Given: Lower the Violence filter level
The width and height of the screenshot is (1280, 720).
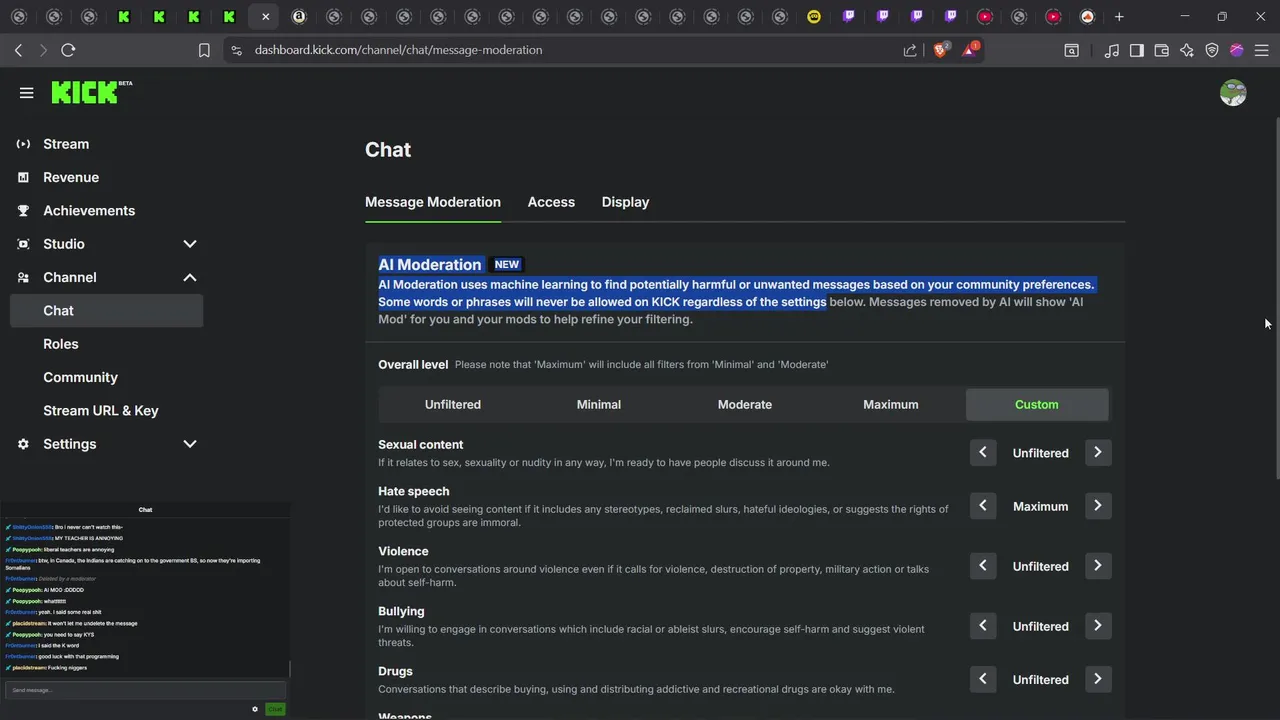Looking at the screenshot, I should coord(983,566).
